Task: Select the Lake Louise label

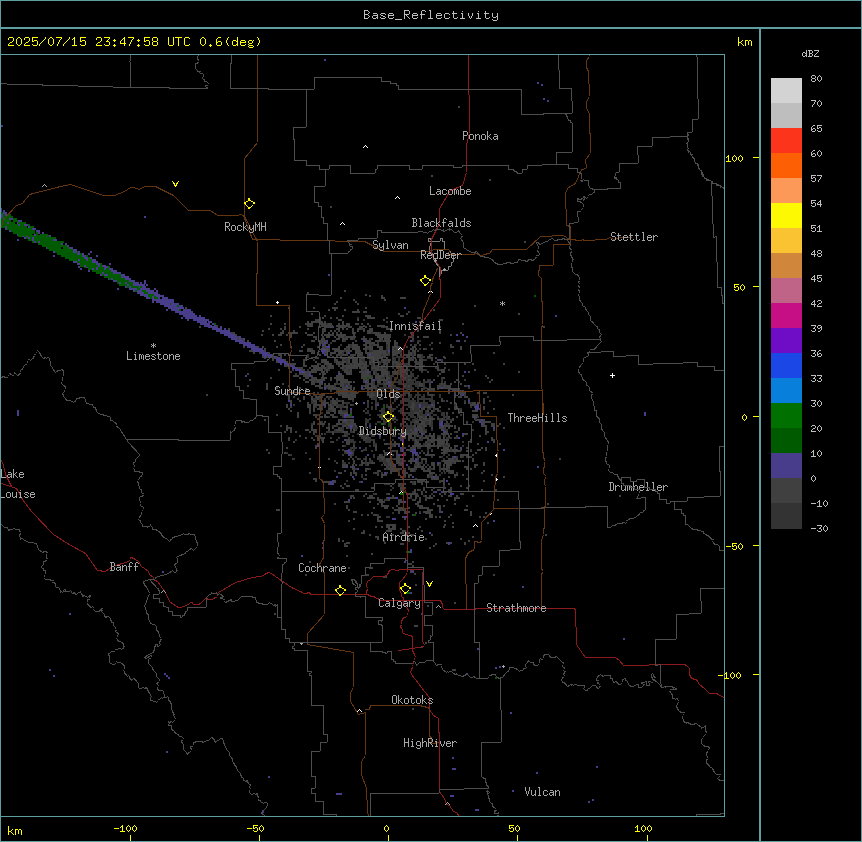Action: pos(18,484)
